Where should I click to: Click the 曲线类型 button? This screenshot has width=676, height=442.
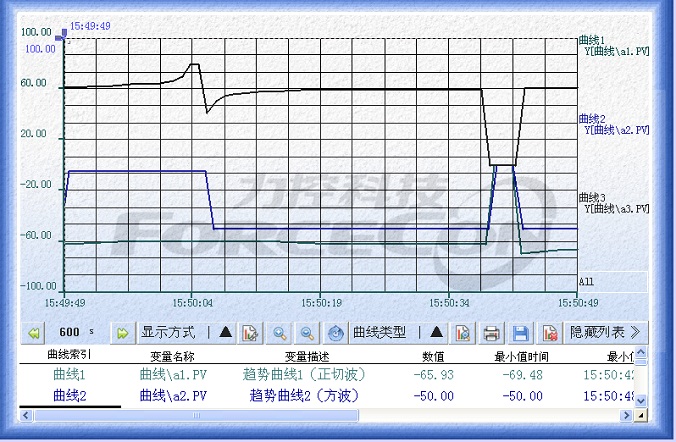pos(380,332)
